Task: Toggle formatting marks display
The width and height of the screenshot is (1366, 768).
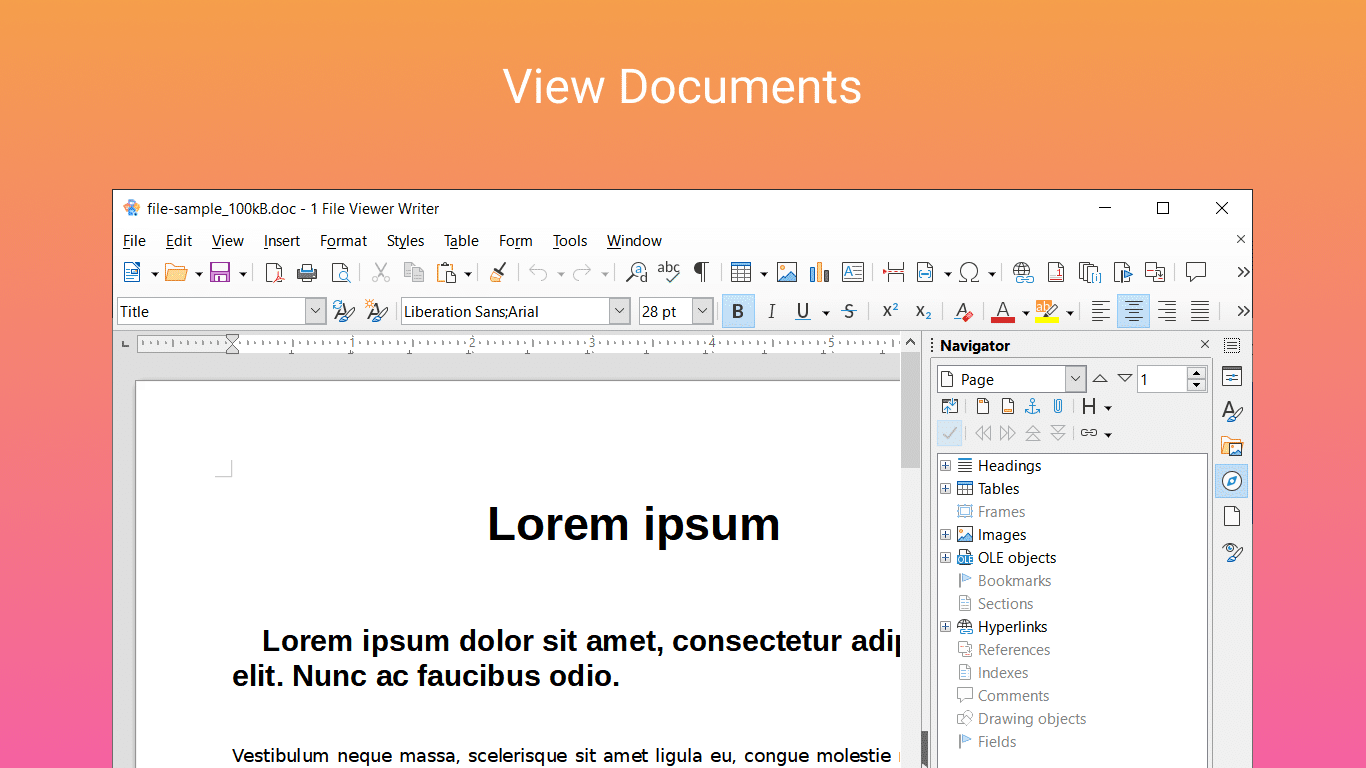Action: coord(701,272)
